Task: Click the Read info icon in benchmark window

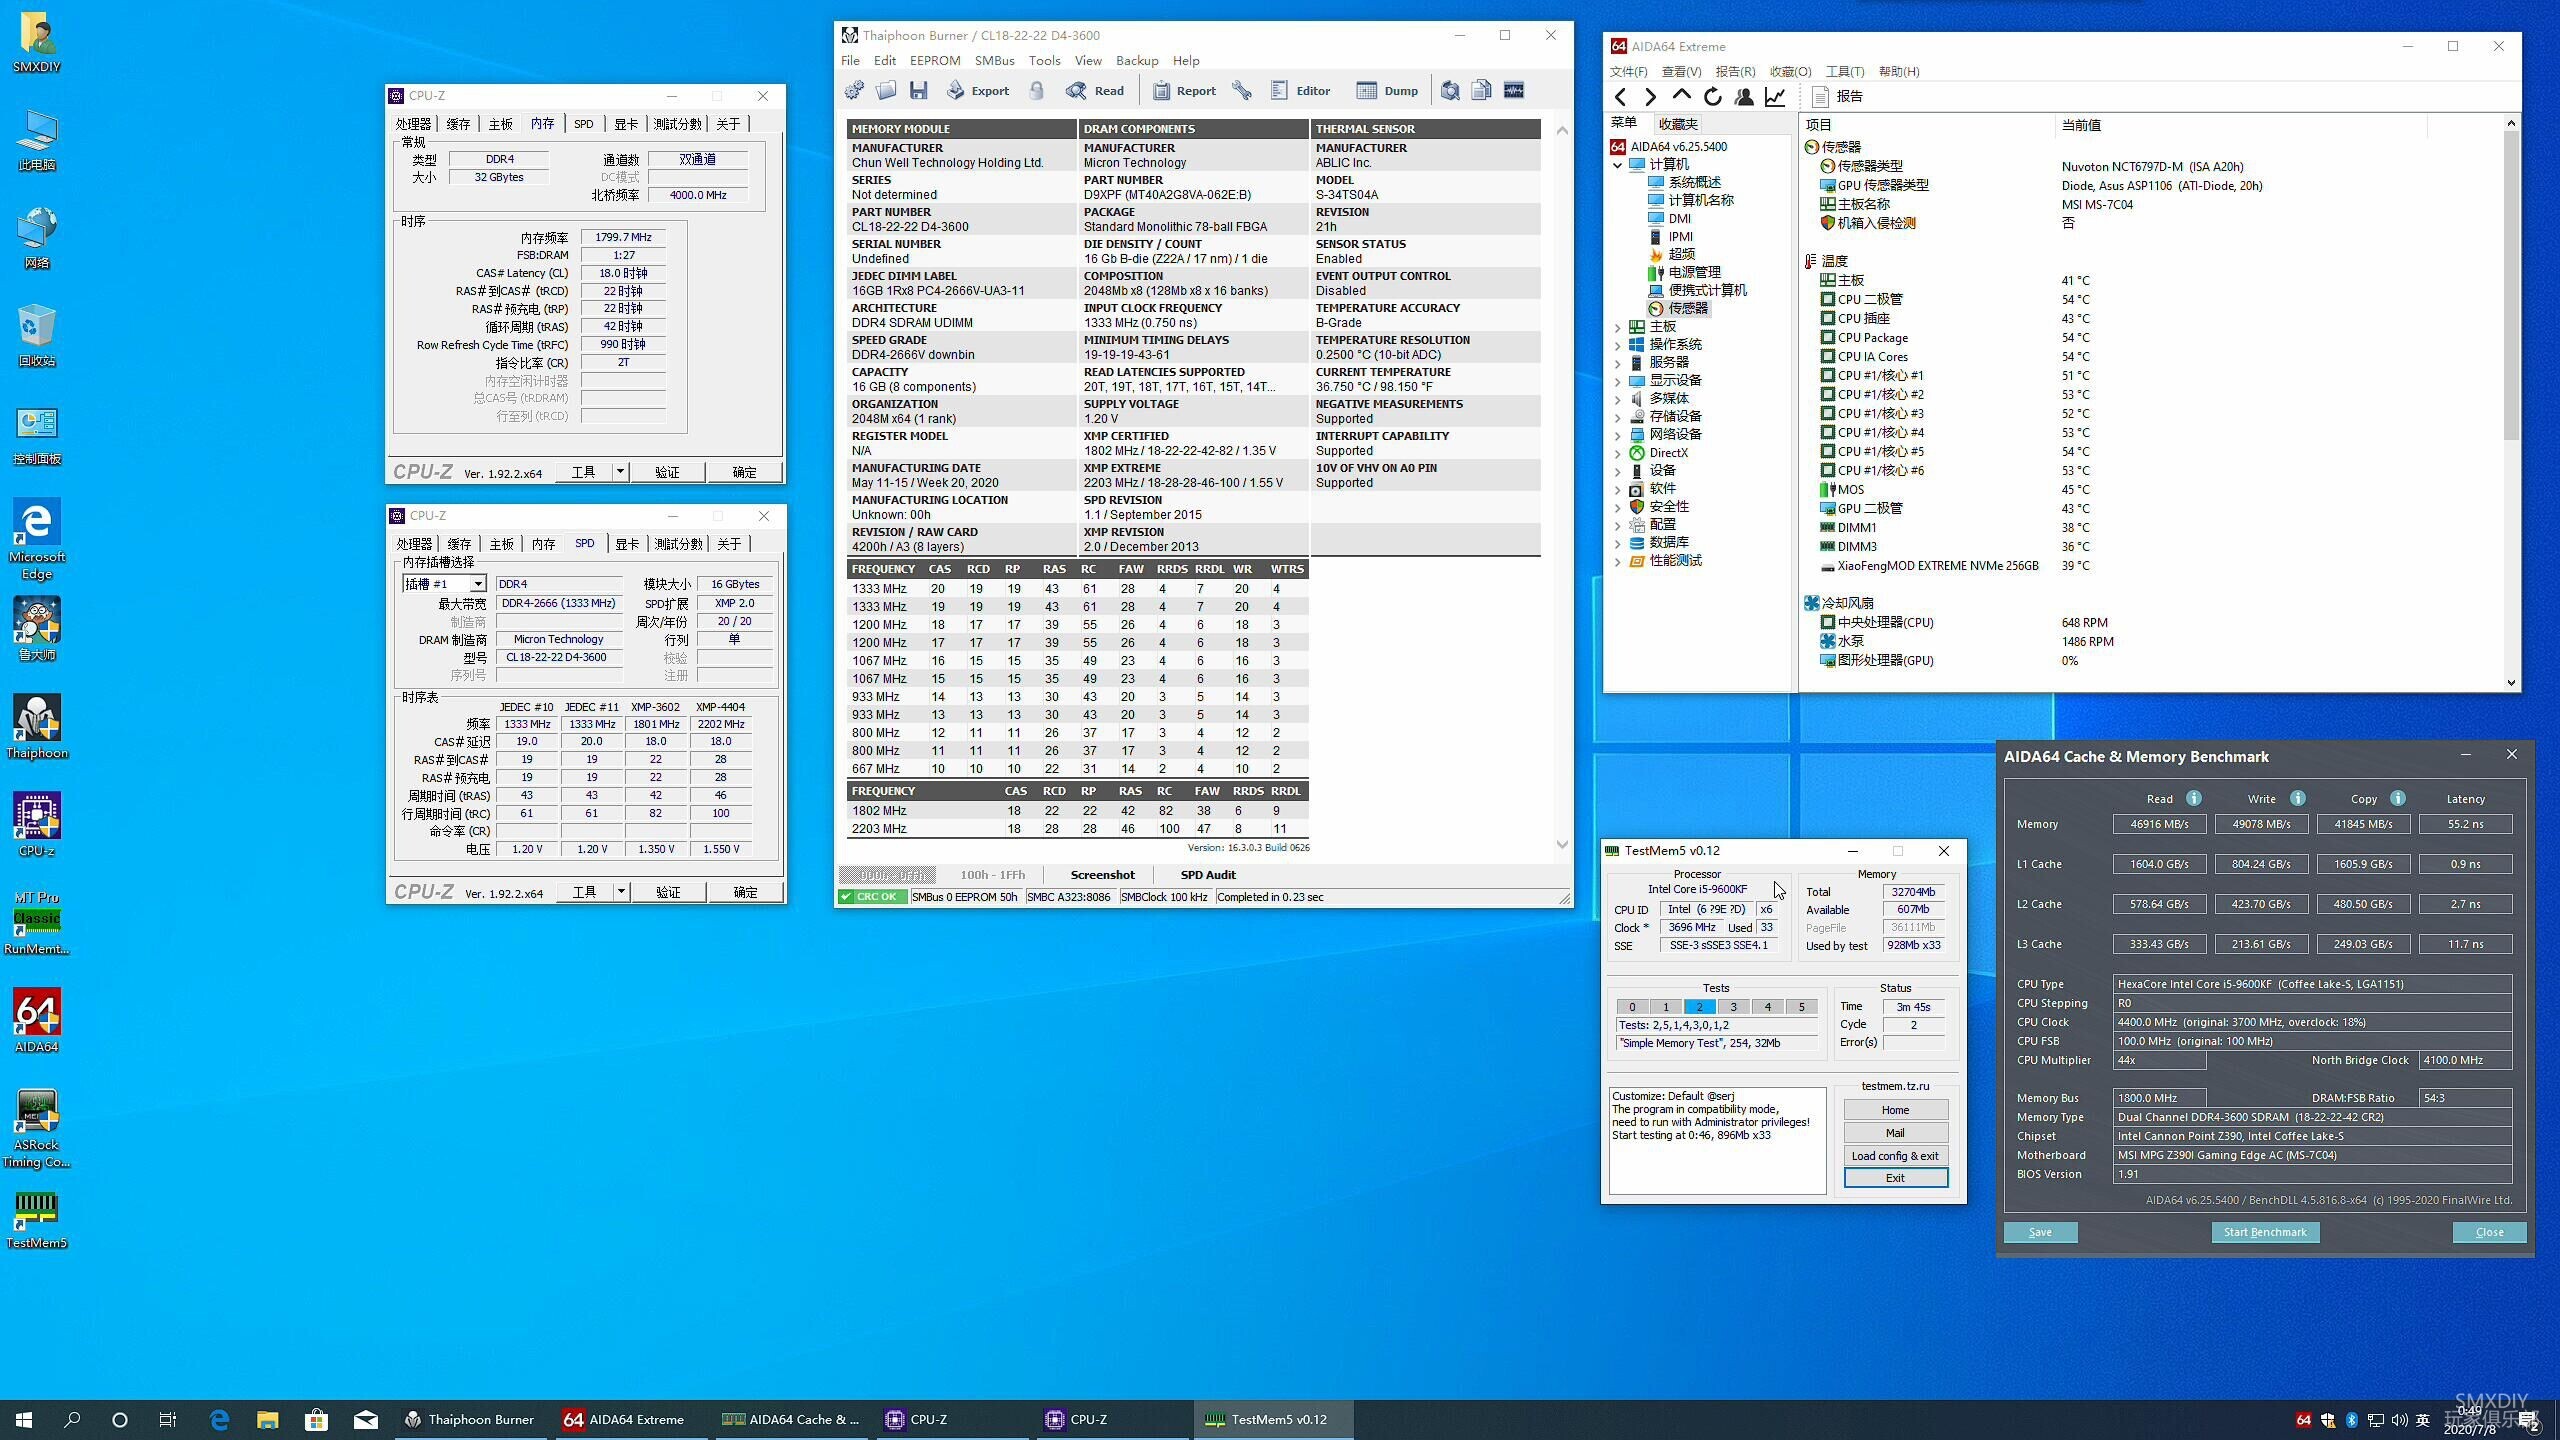Action: pyautogui.click(x=2194, y=798)
